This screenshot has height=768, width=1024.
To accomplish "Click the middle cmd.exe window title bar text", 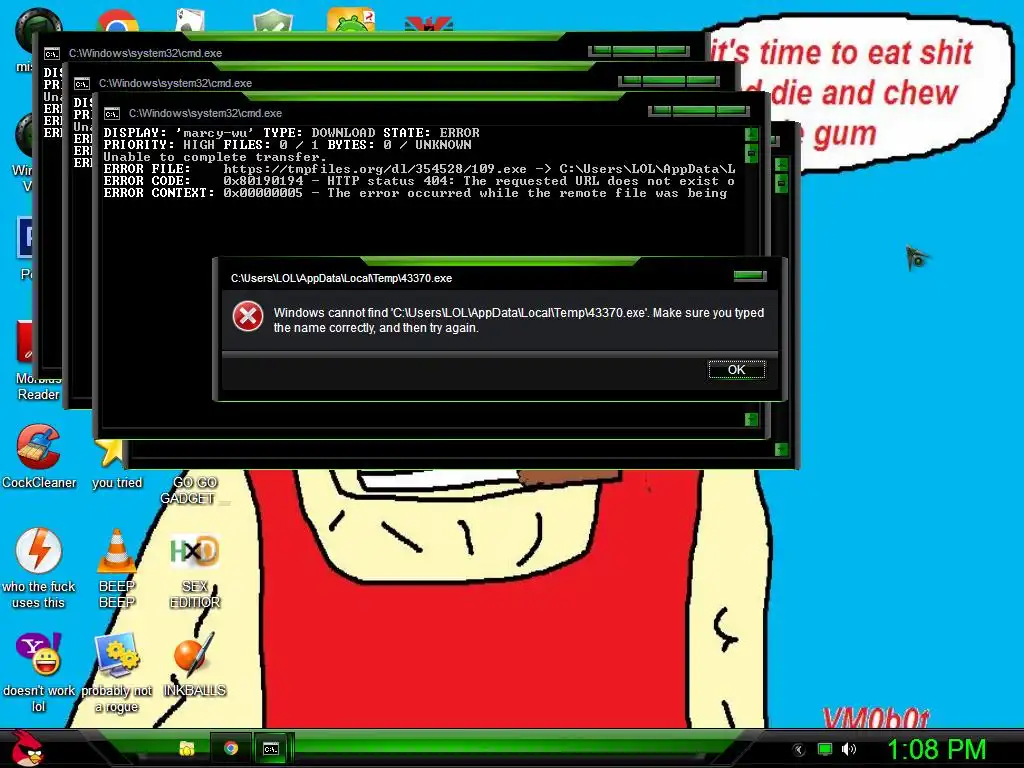I will click(175, 83).
